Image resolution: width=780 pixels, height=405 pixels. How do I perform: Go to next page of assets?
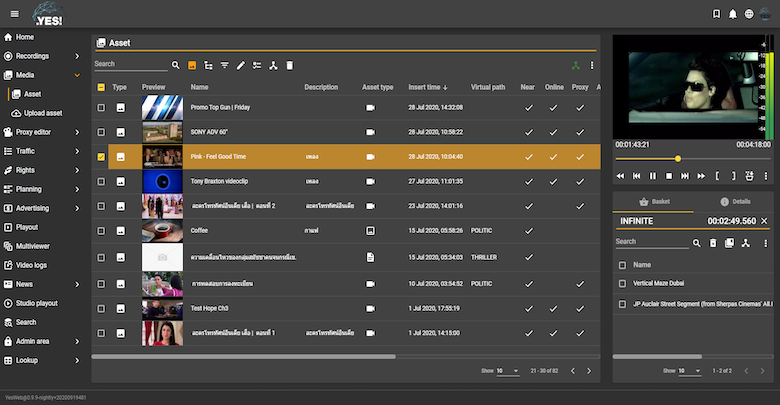pos(589,371)
